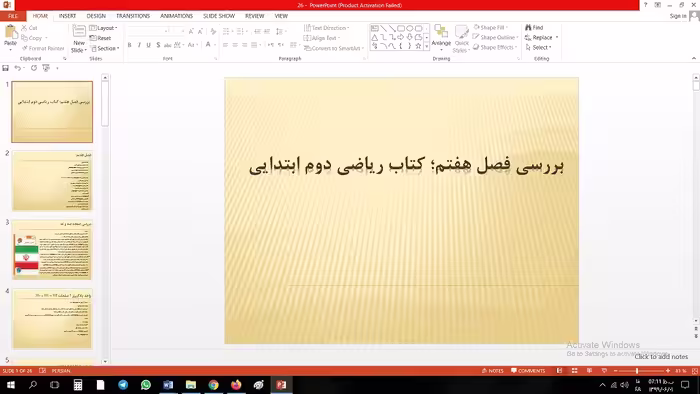The width and height of the screenshot is (700, 394).
Task: Insert a New Slide
Action: click(x=79, y=38)
